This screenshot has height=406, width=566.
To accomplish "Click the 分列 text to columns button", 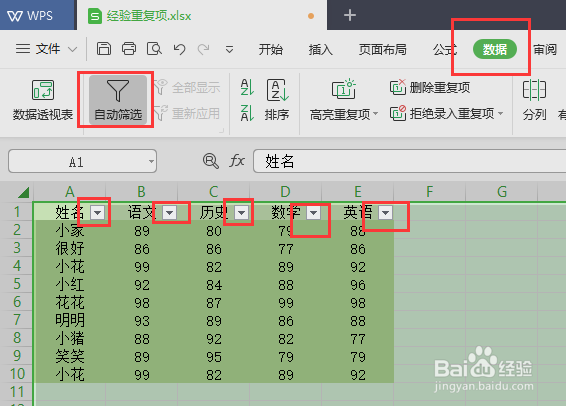I will (x=535, y=100).
